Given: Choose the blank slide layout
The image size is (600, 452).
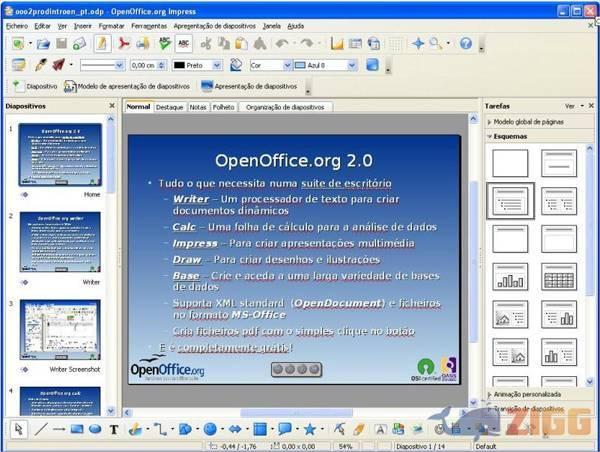Looking at the screenshot, I should [x=510, y=163].
